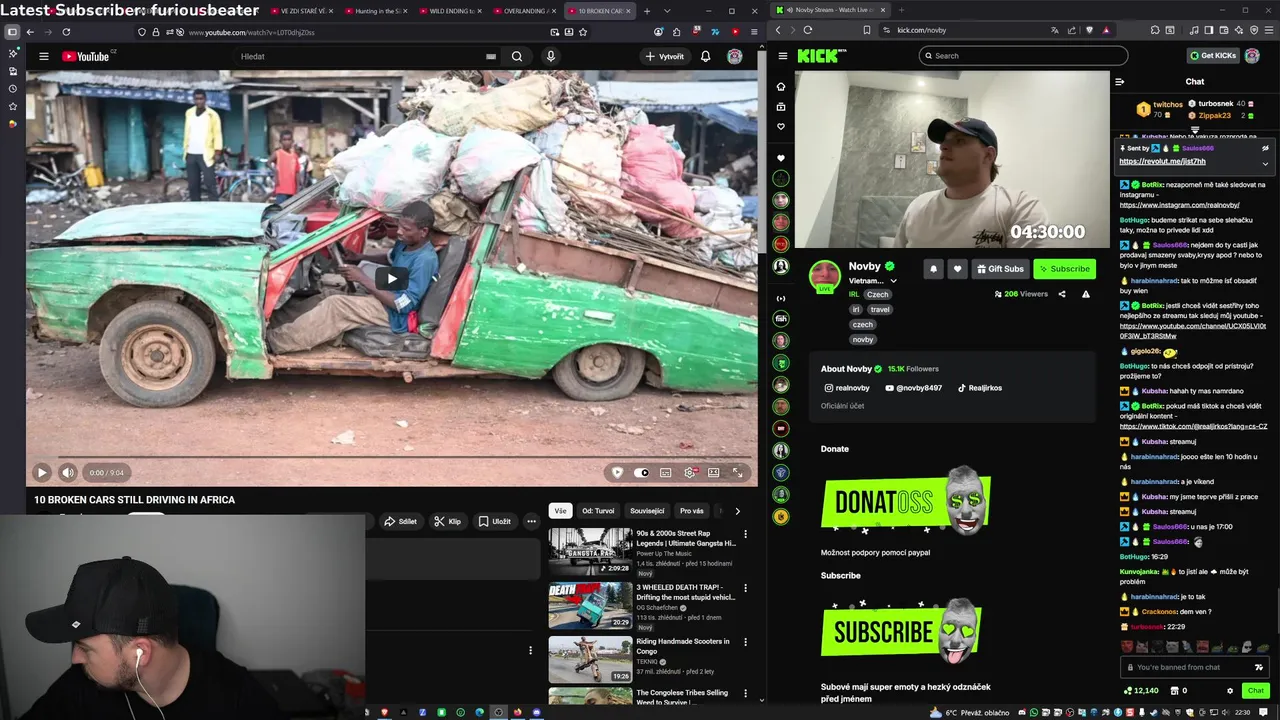Turn on YouTube subtitles
Viewport: 1280px width, 720px height.
(666, 473)
